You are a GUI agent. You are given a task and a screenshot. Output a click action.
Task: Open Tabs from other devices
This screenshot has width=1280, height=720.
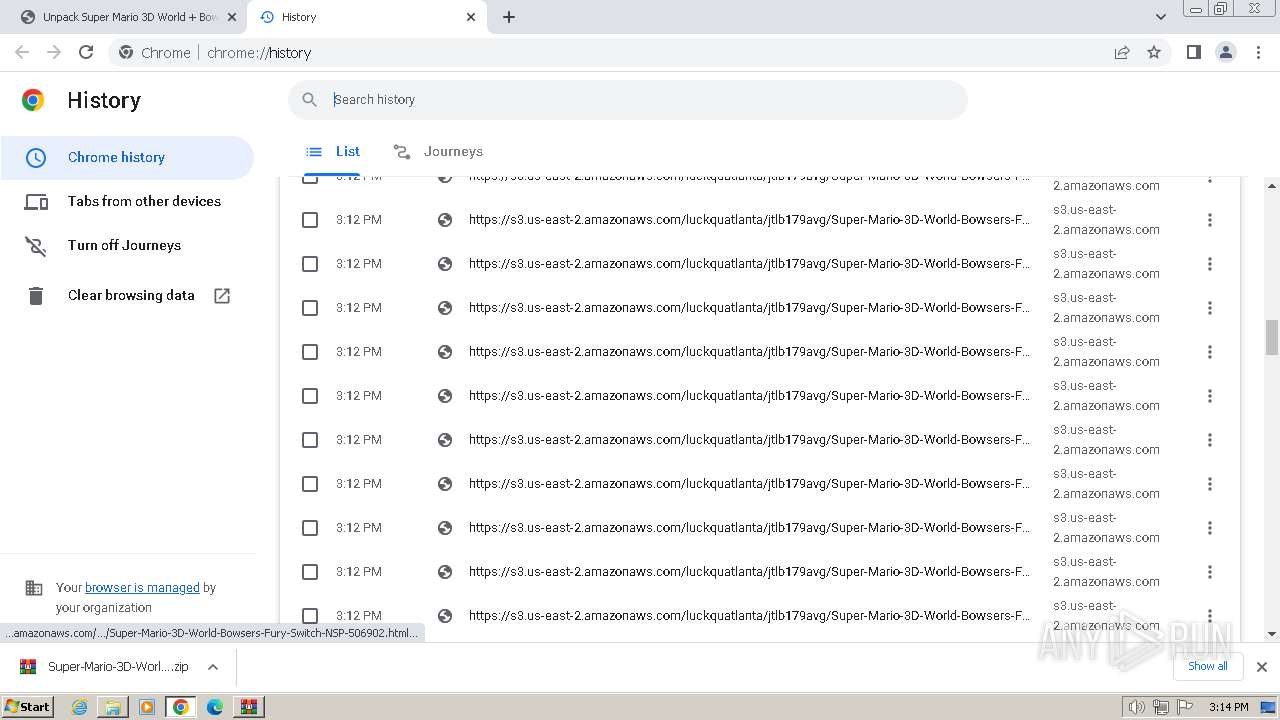tap(127, 202)
